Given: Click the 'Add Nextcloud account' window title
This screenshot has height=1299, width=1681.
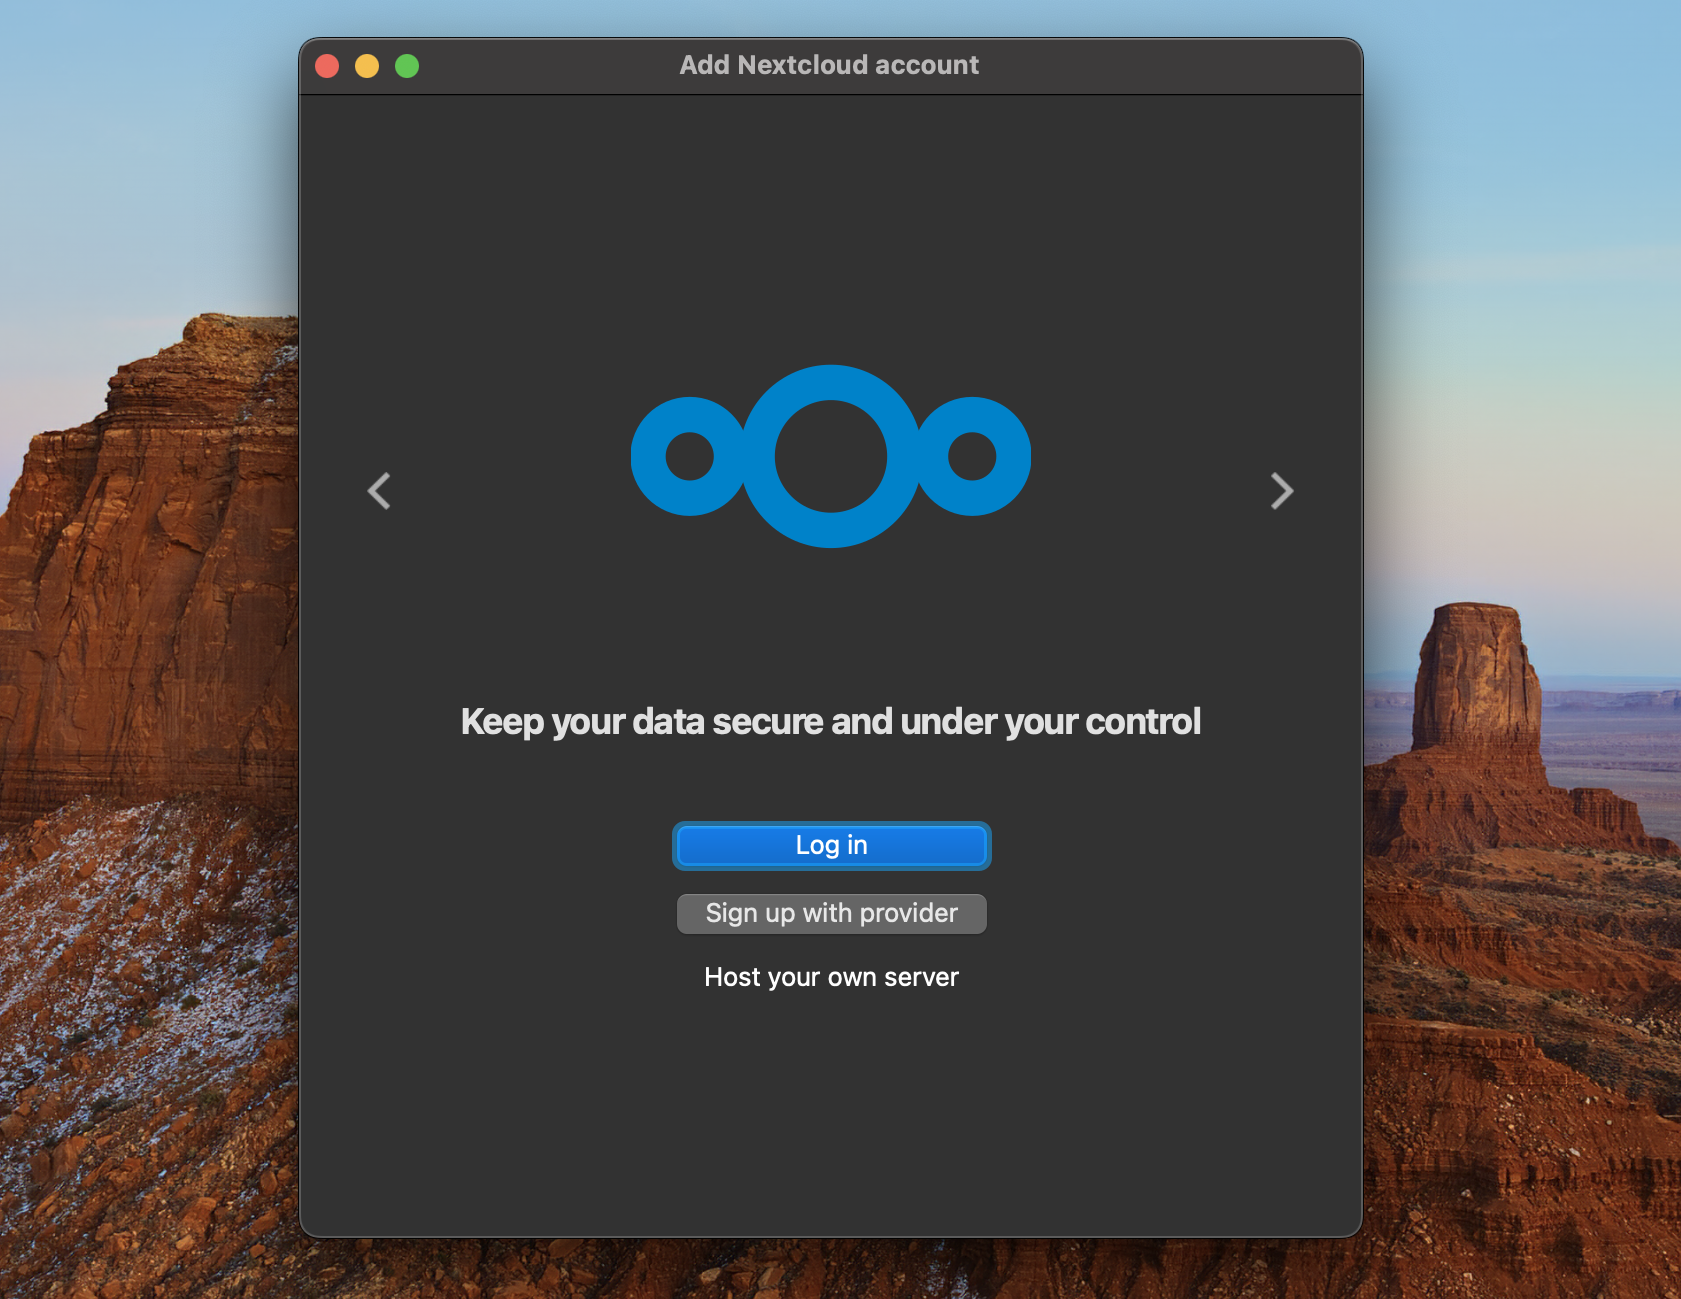Looking at the screenshot, I should pyautogui.click(x=829, y=65).
